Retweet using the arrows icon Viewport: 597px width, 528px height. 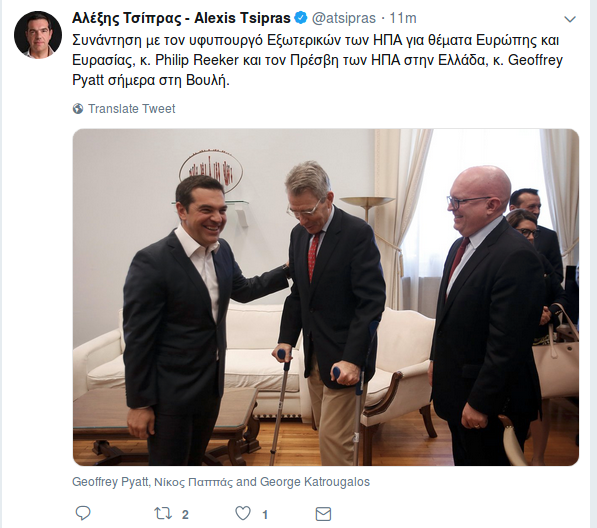[163, 514]
